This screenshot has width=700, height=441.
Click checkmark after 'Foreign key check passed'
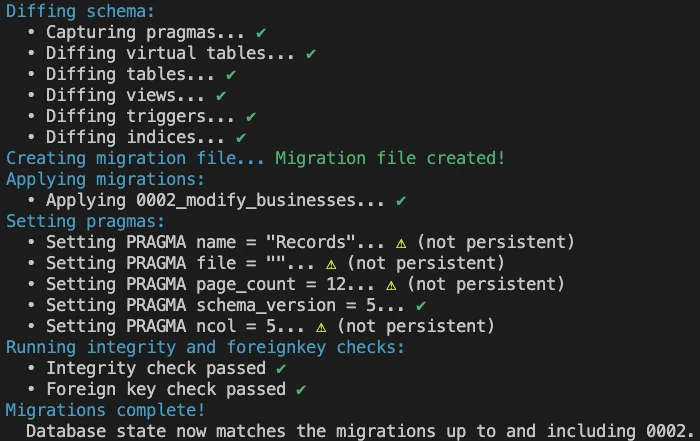[301, 389]
